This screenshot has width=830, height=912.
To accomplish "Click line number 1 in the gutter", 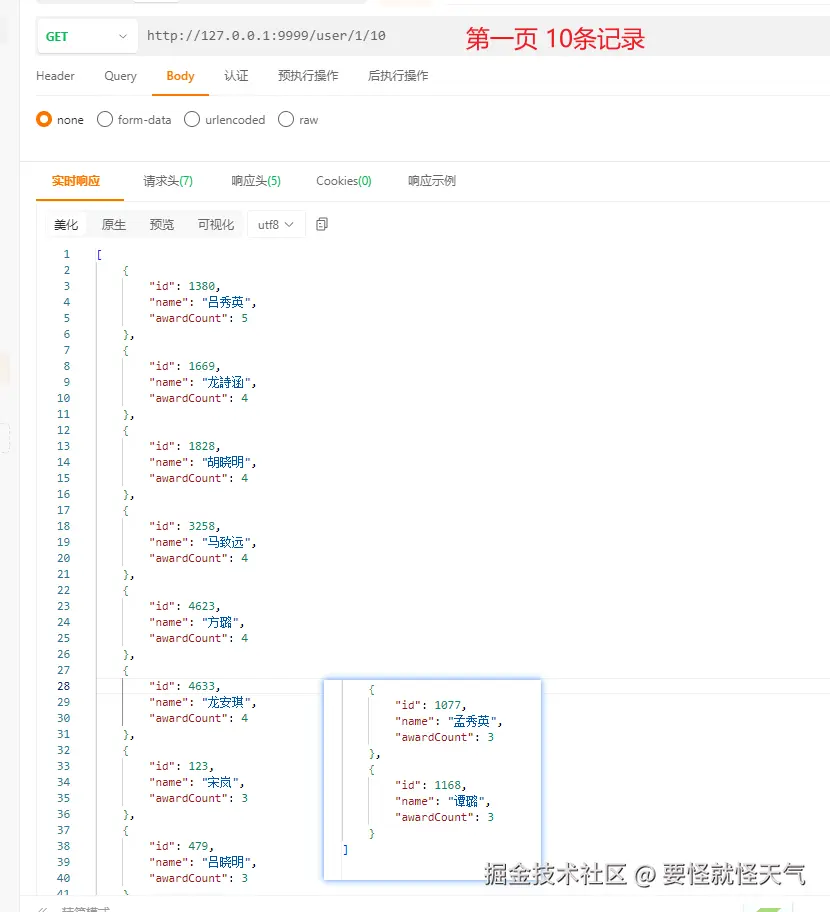I will coord(66,254).
